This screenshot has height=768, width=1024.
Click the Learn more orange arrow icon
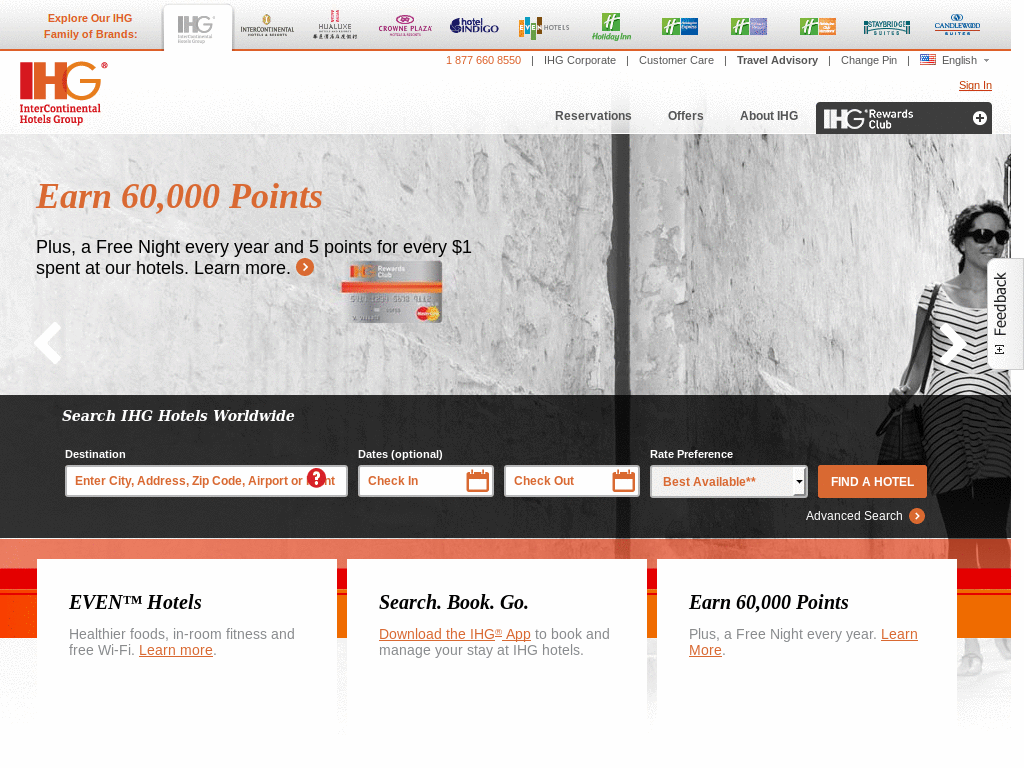coord(305,267)
